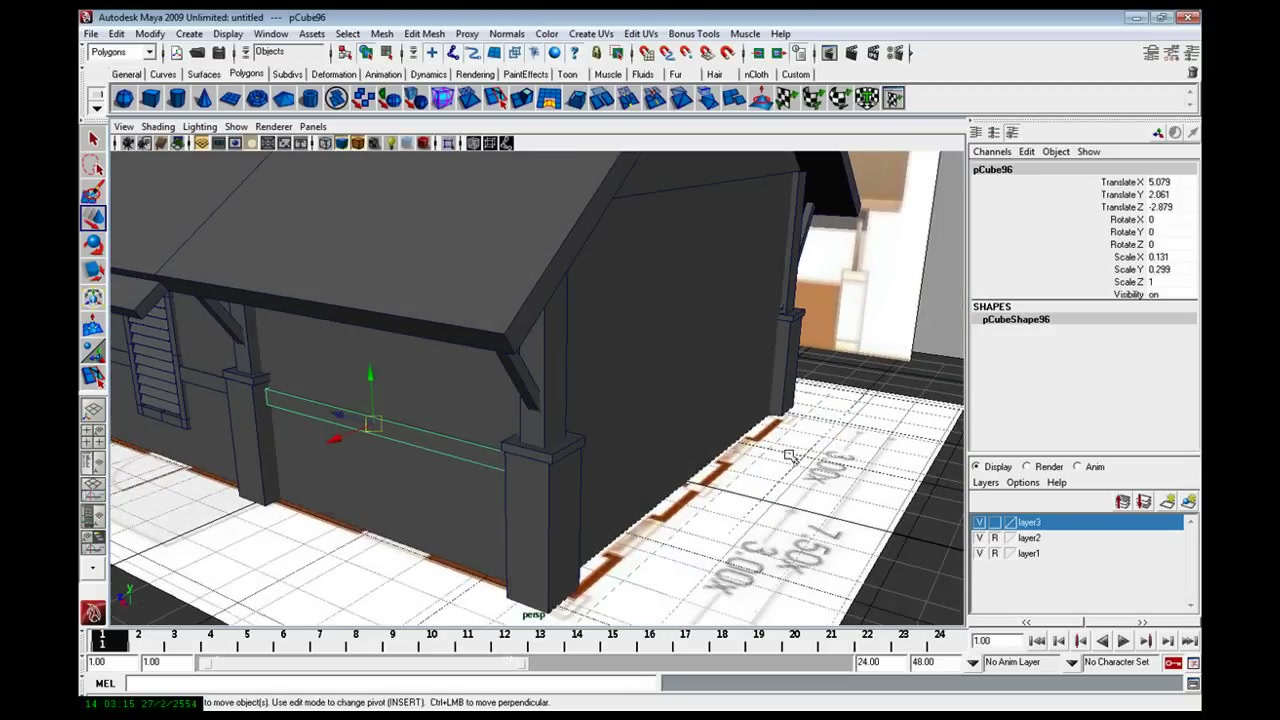Open the viewport Shading menu

[157, 127]
